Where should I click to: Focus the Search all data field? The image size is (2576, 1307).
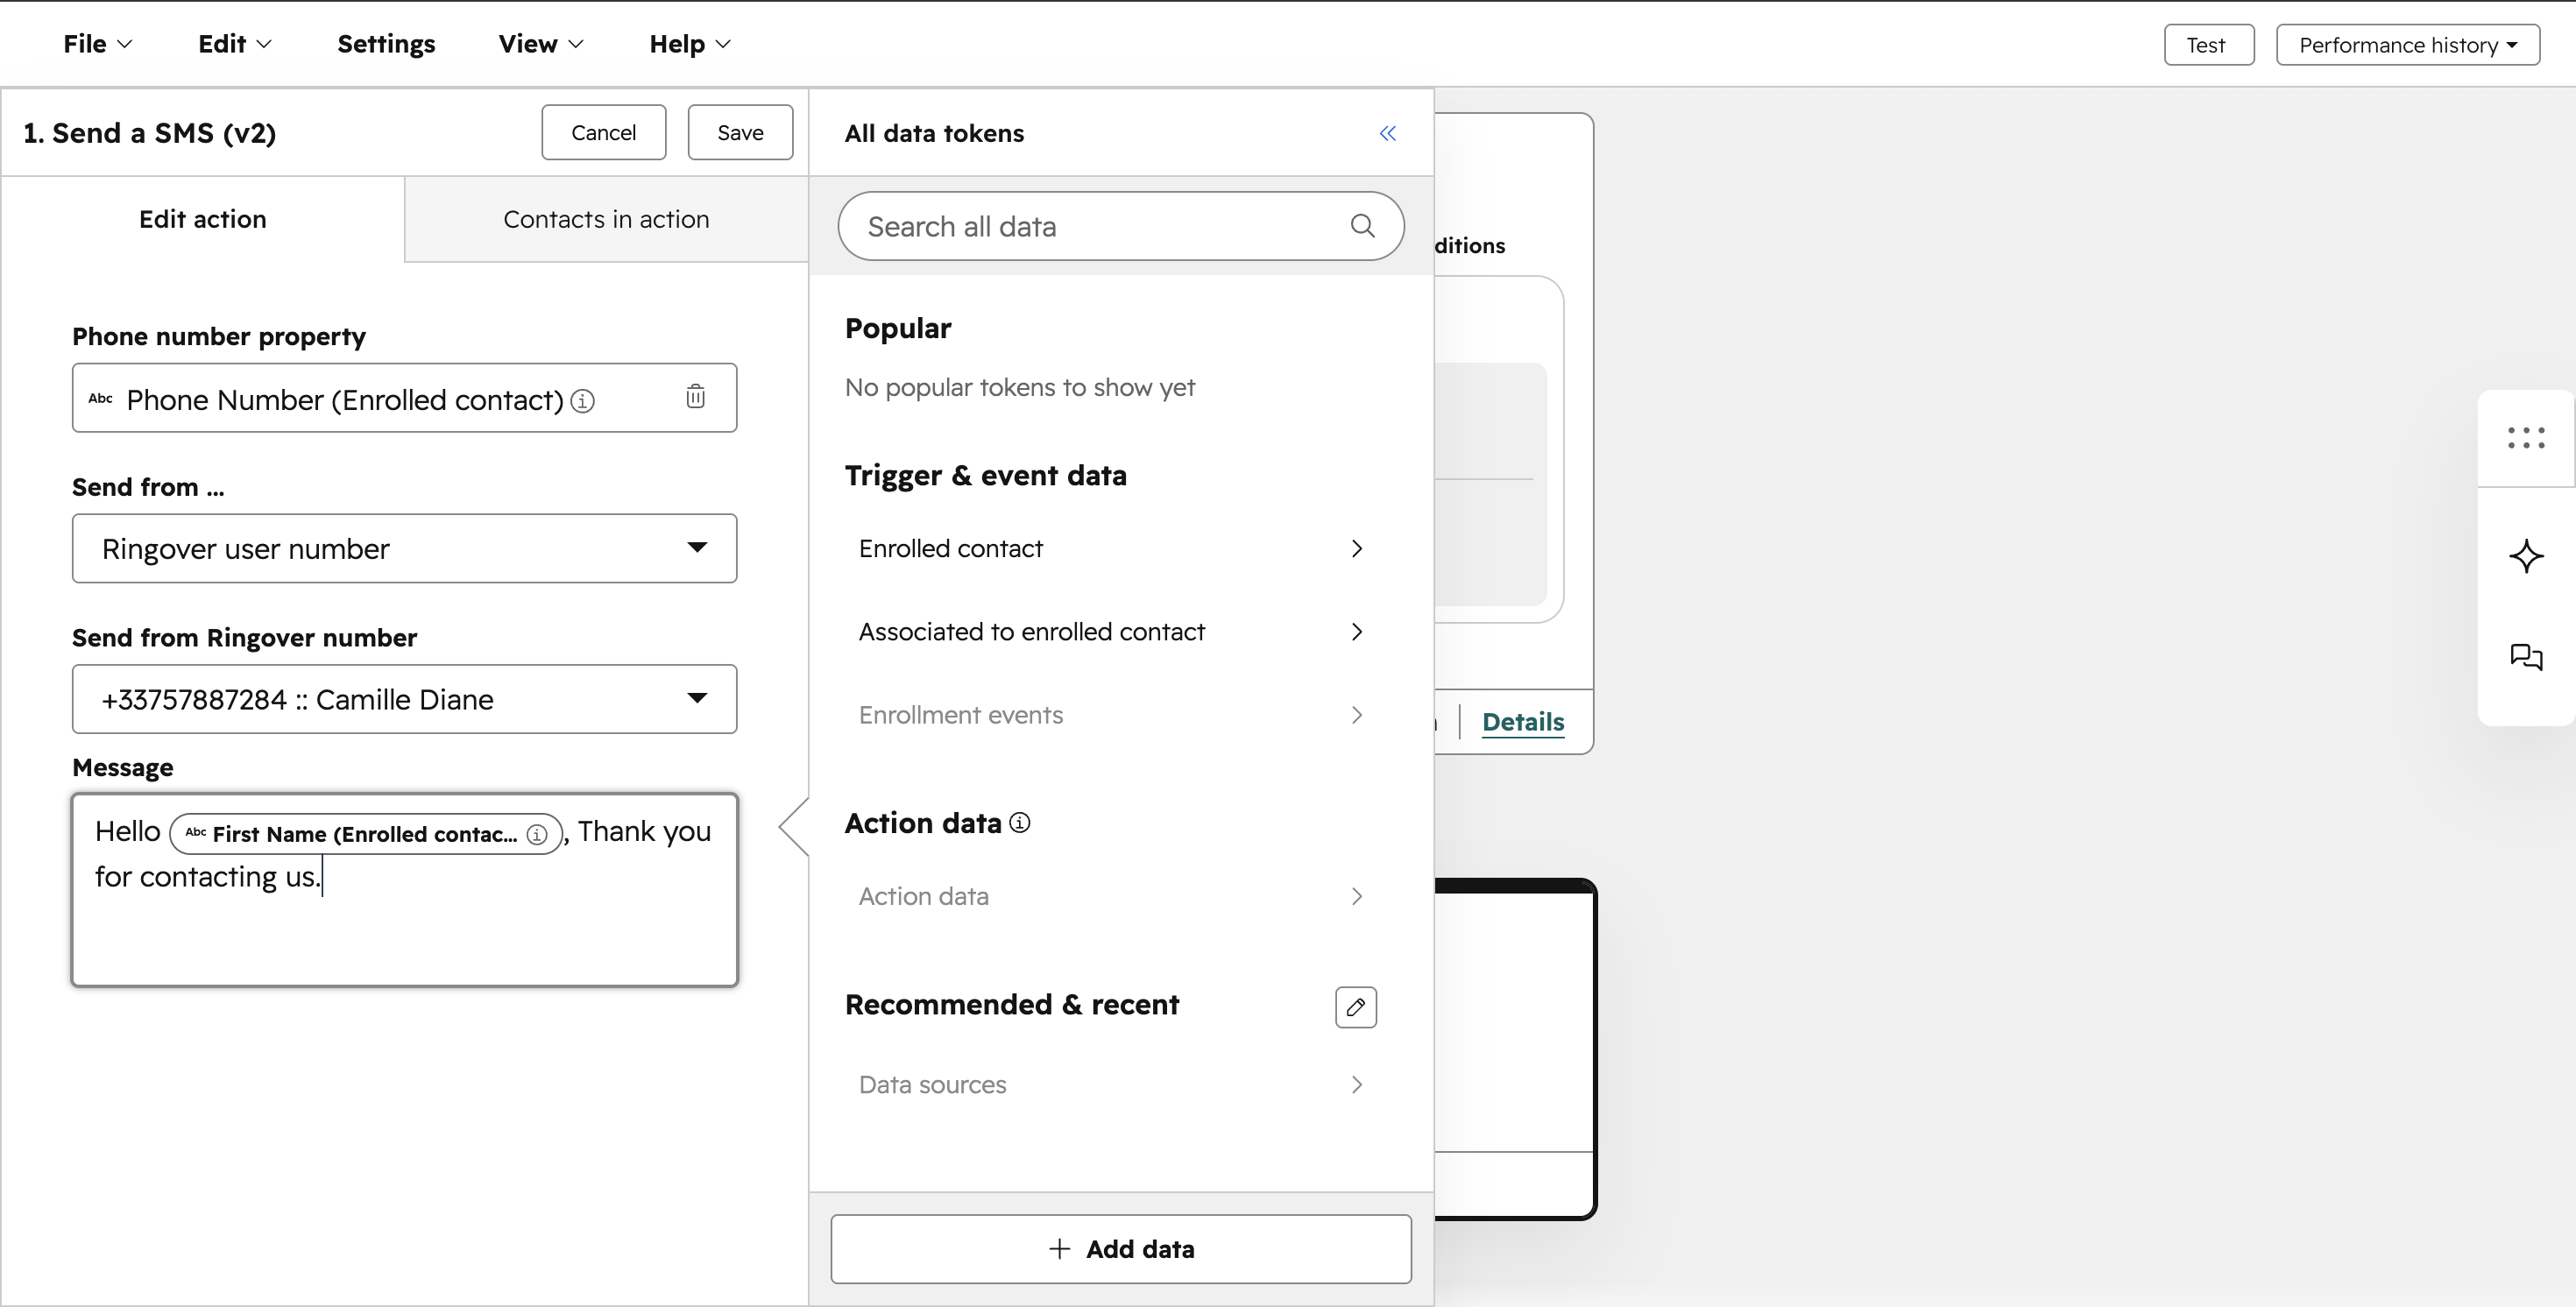1100,226
